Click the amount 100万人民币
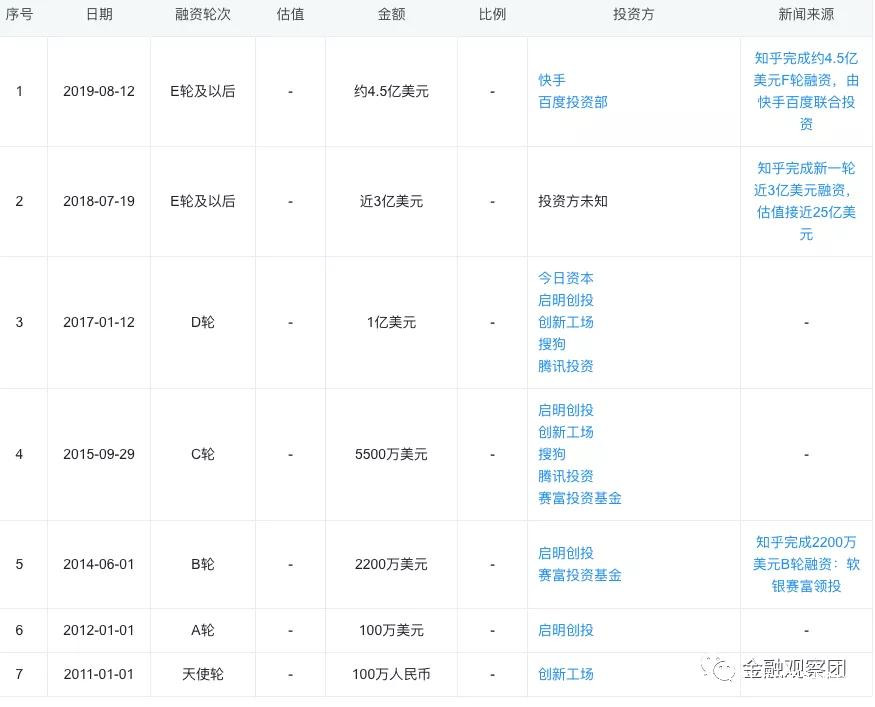Viewport: 875px width, 707px height. click(391, 674)
